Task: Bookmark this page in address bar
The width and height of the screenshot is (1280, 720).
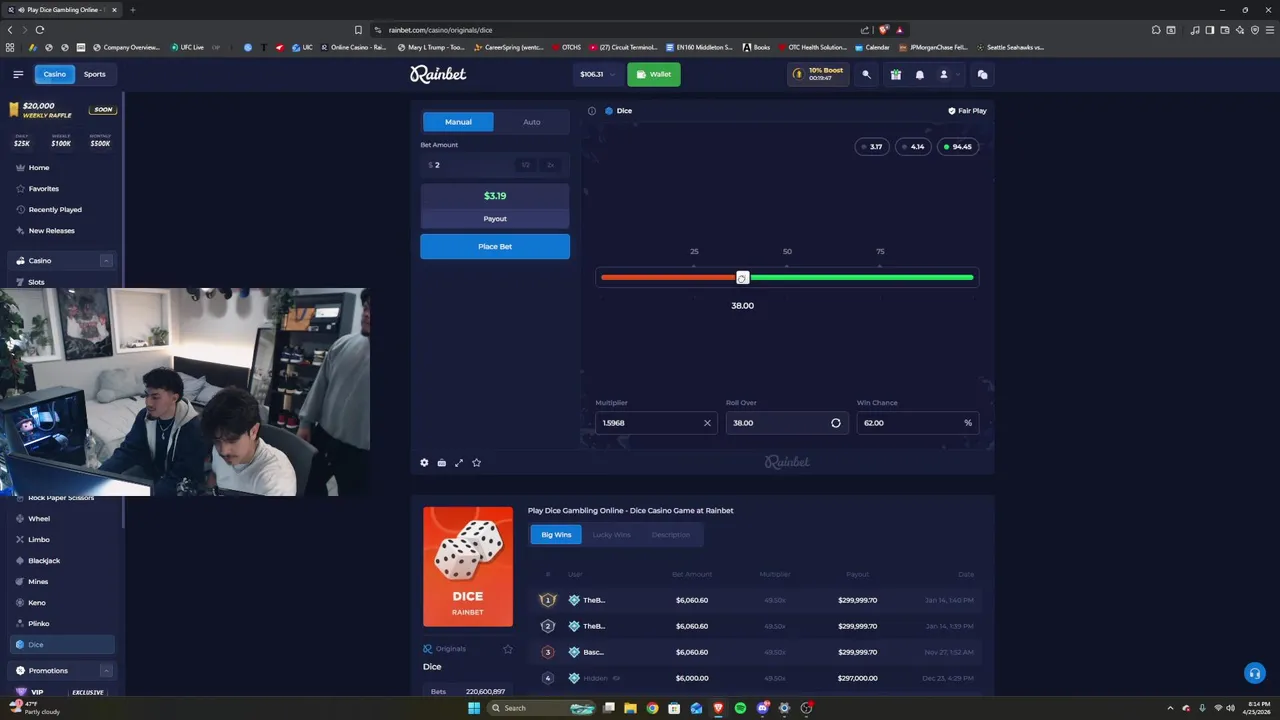Action: (x=358, y=30)
